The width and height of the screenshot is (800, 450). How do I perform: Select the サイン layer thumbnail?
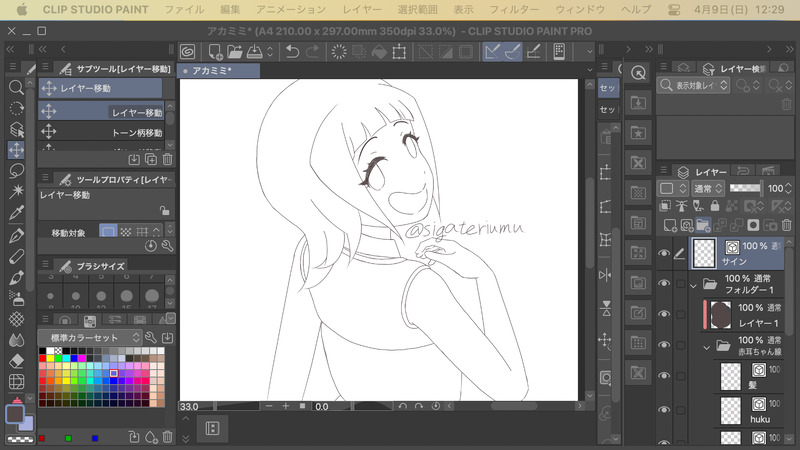[704, 253]
